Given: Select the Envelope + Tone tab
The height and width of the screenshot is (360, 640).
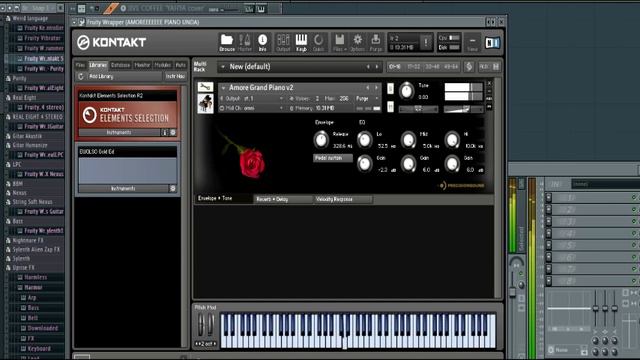Looking at the screenshot, I should pos(224,198).
